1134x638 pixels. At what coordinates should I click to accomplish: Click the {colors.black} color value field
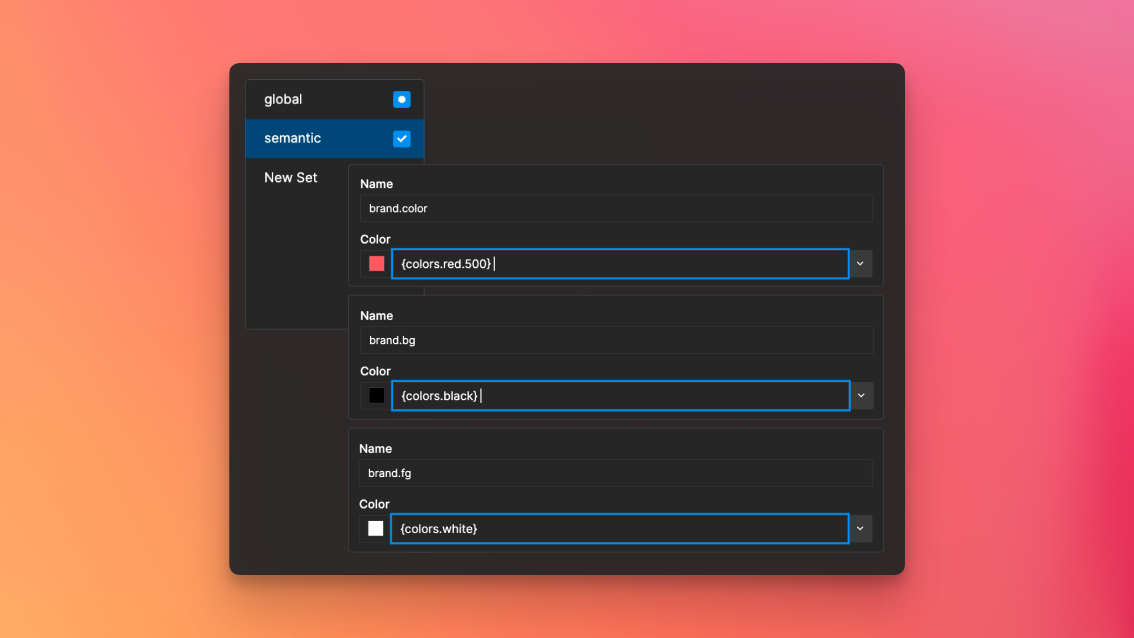pyautogui.click(x=621, y=396)
